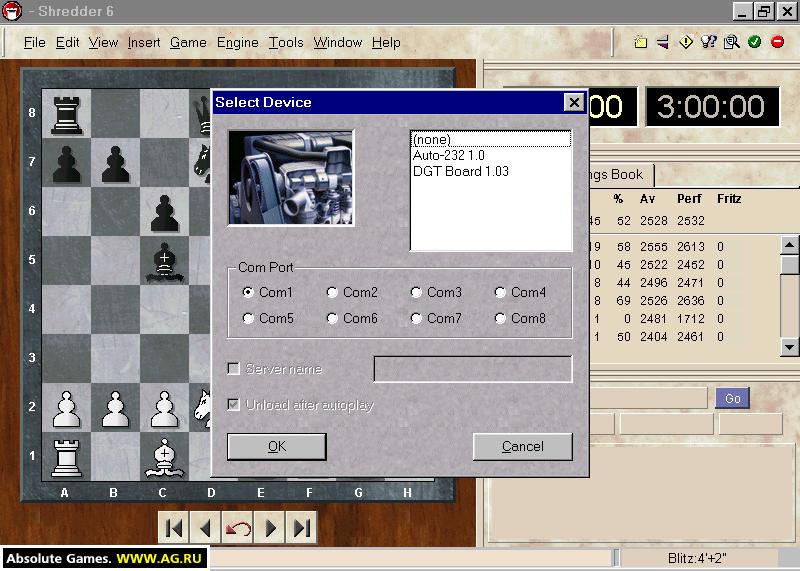Viewport: 800px width, 571px height.
Task: Click the red take-back arrow button
Action: [x=238, y=528]
